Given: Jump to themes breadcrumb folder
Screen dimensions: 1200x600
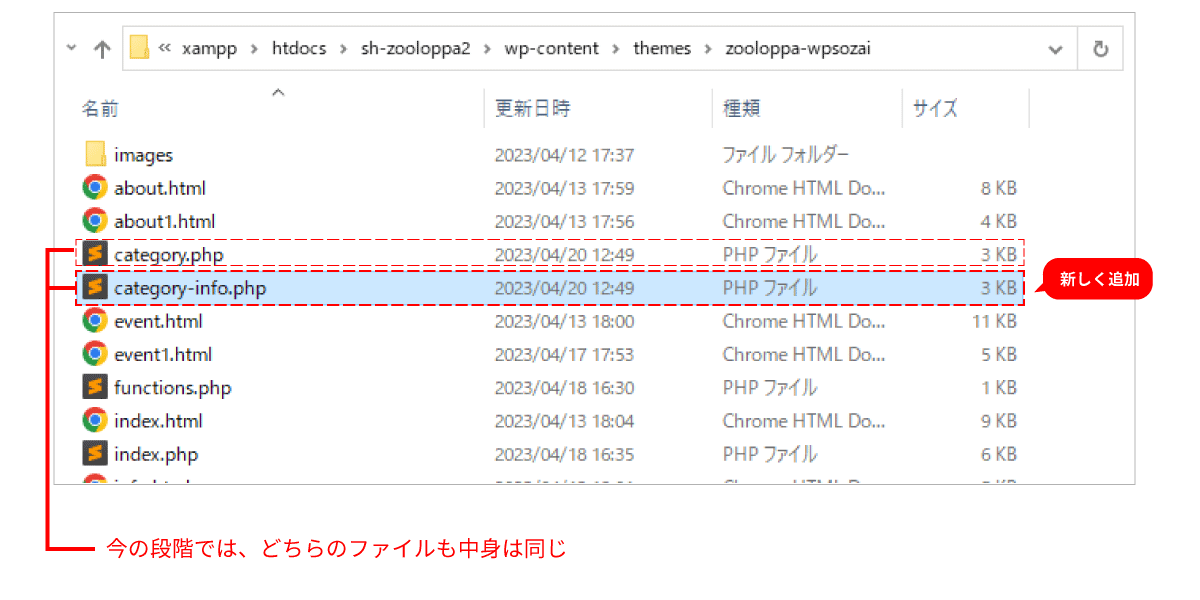Looking at the screenshot, I should [662, 48].
